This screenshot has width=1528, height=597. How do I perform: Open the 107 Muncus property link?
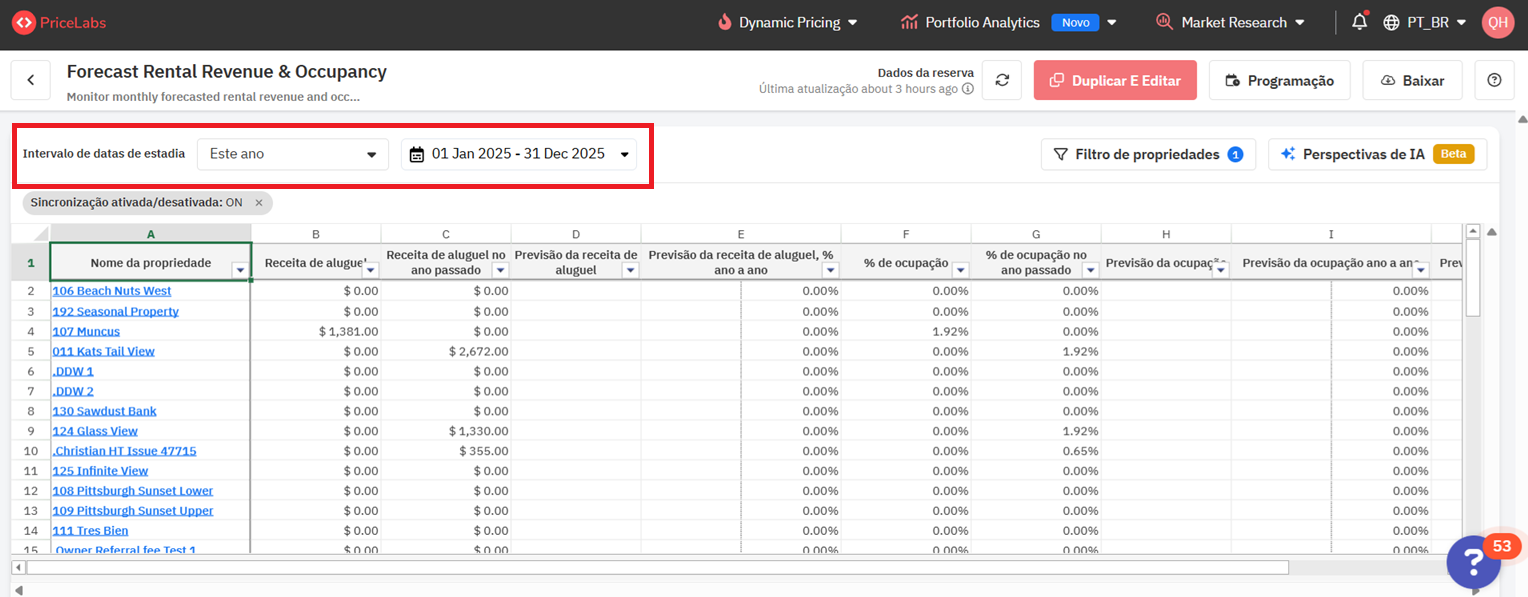86,331
